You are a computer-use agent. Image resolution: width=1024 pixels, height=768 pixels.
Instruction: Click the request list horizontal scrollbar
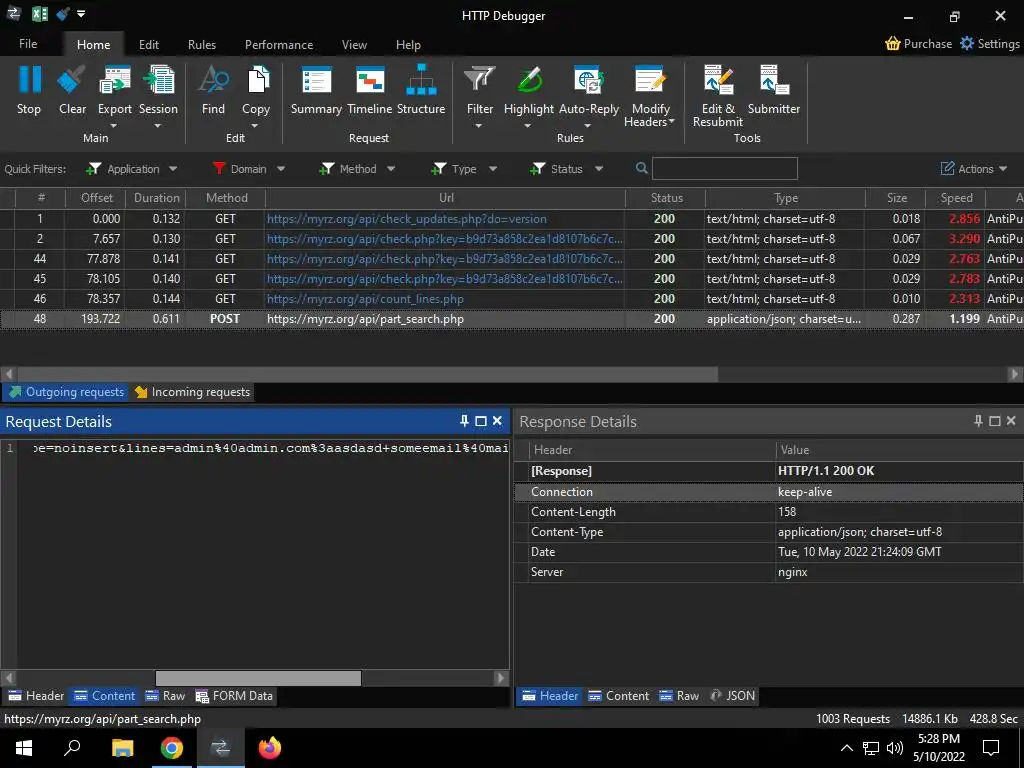[368, 374]
